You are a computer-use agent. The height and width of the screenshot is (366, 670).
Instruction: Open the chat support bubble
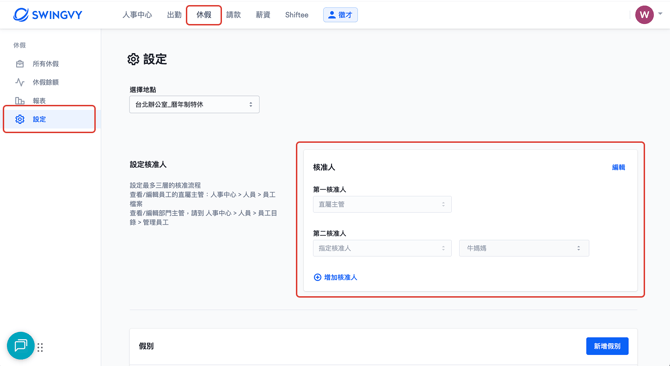[21, 346]
